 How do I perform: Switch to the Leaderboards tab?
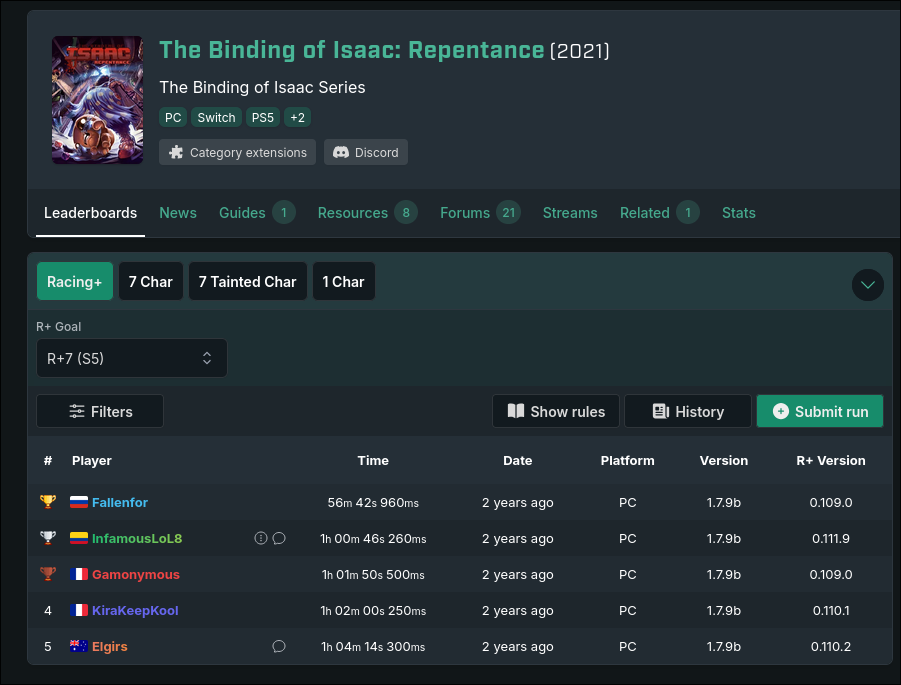[90, 213]
